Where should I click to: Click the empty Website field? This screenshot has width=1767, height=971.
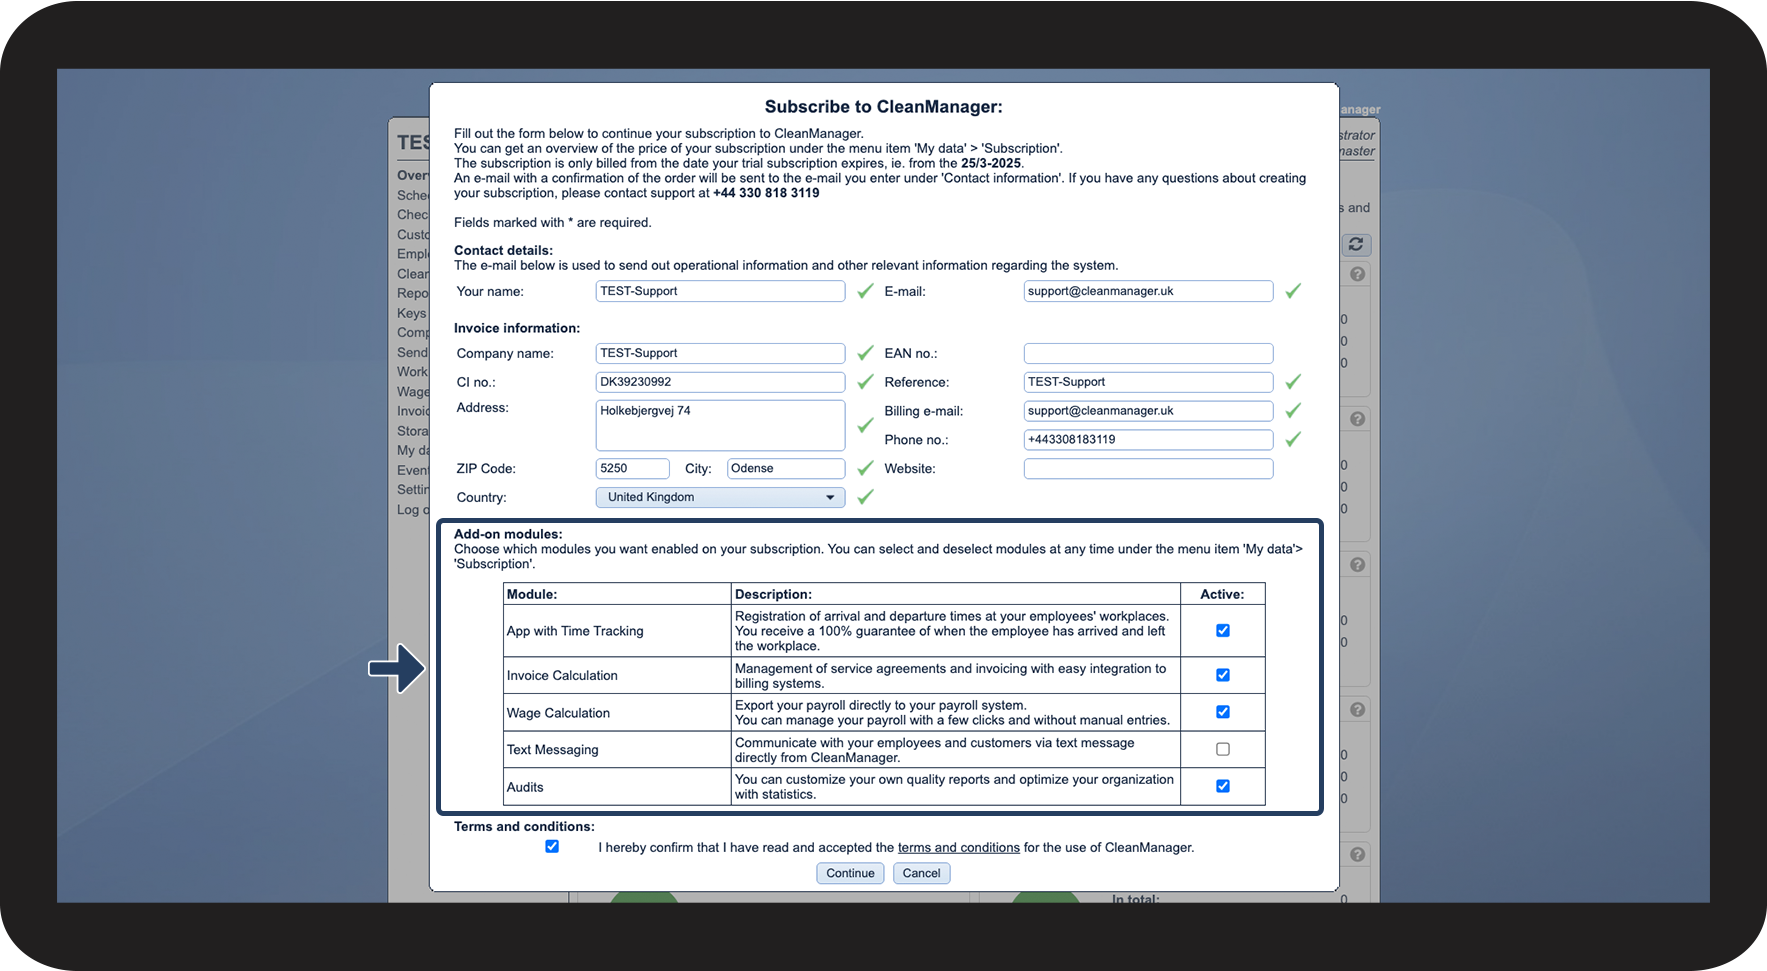[1148, 468]
